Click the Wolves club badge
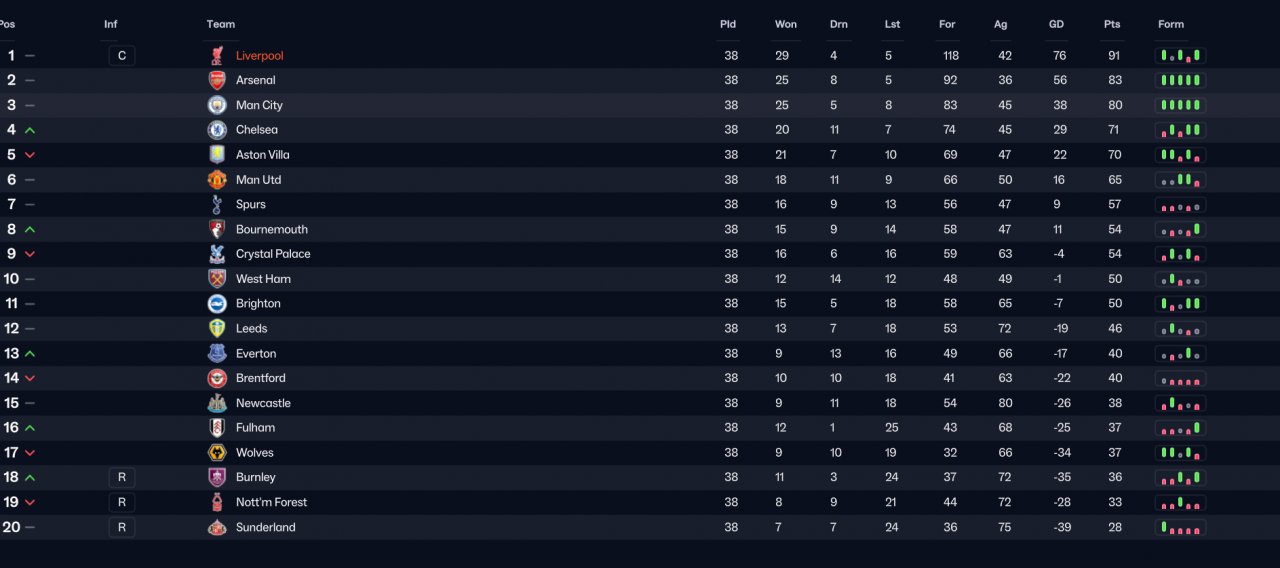The height and width of the screenshot is (568, 1280). [217, 452]
